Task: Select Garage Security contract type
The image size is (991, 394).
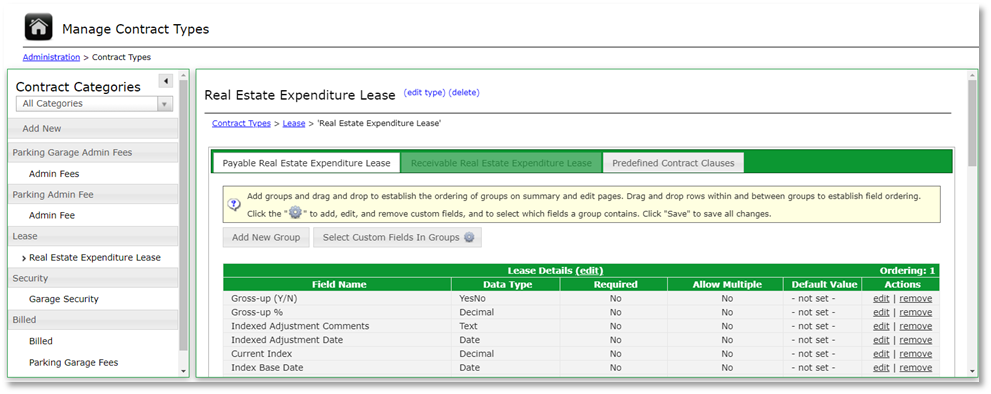Action: 64,299
